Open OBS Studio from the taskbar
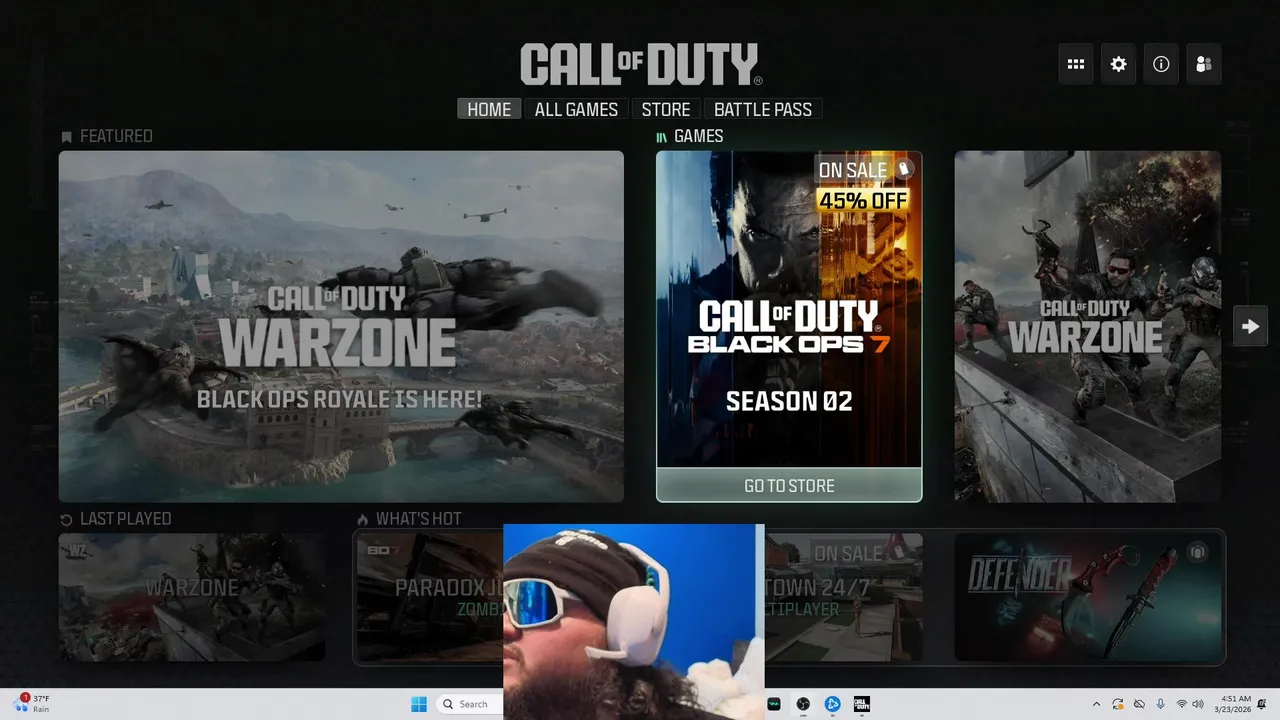 coord(803,704)
